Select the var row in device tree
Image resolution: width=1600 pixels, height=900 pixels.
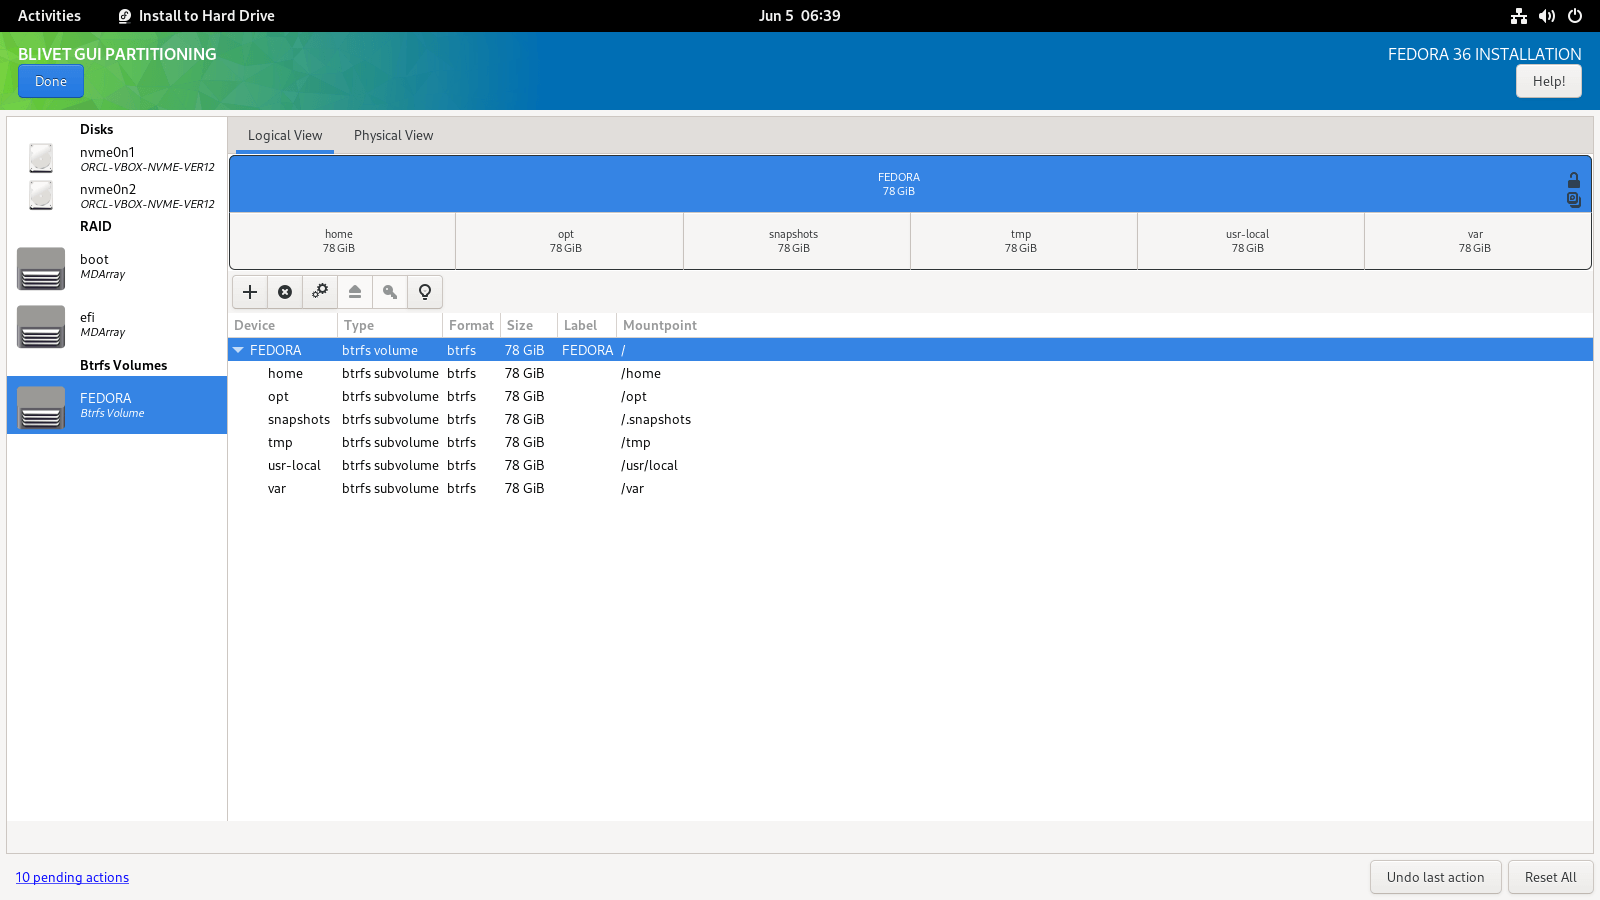[x=910, y=488]
